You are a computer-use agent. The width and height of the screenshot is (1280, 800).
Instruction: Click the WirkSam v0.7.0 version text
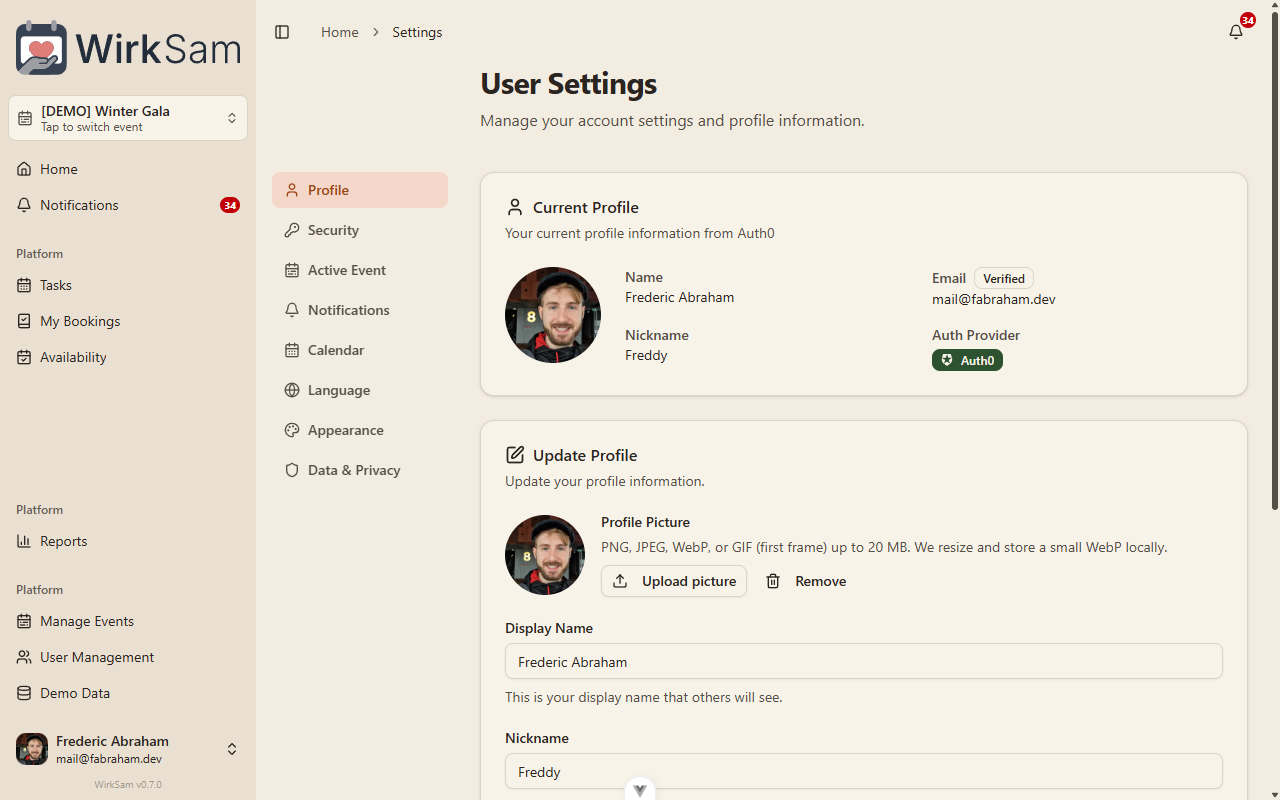coord(128,785)
